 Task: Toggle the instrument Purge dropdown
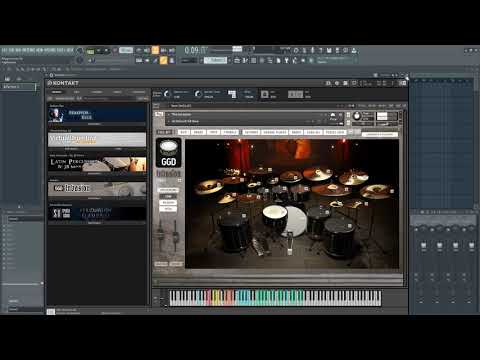[x=333, y=116]
